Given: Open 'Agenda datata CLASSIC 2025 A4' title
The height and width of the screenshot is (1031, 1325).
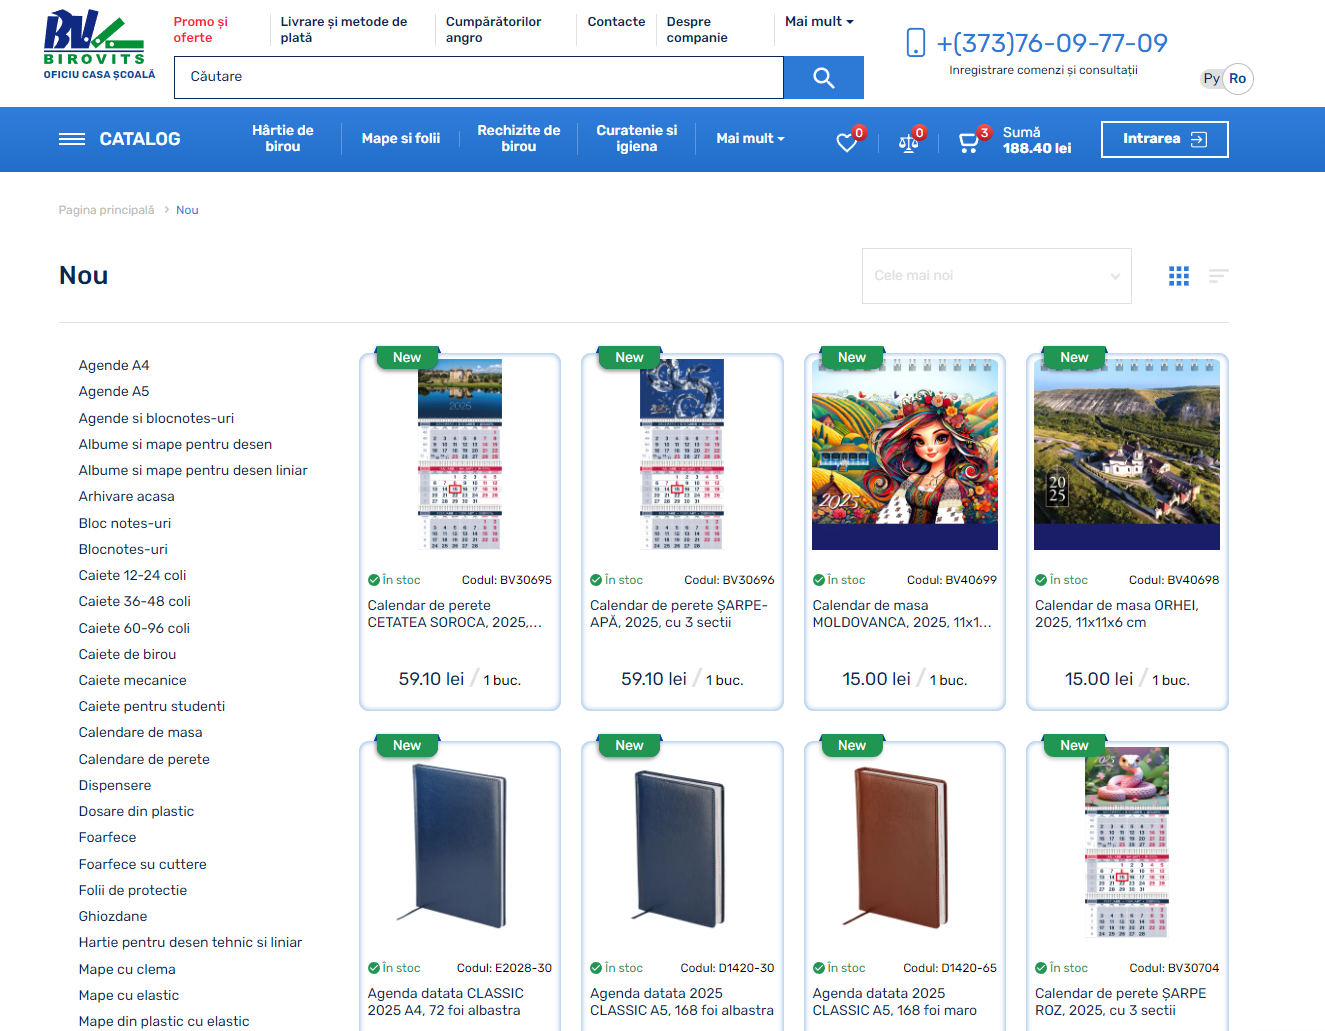Looking at the screenshot, I should coord(446,1002).
